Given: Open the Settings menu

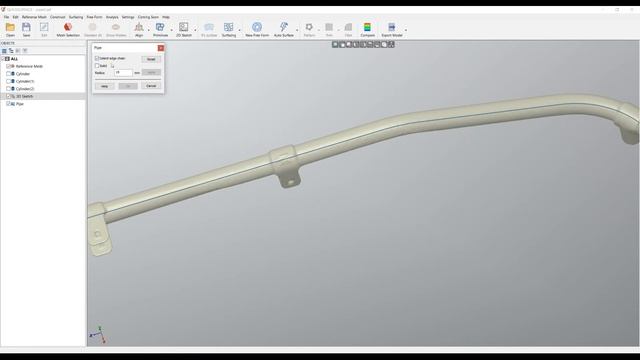Looking at the screenshot, I should 128,17.
